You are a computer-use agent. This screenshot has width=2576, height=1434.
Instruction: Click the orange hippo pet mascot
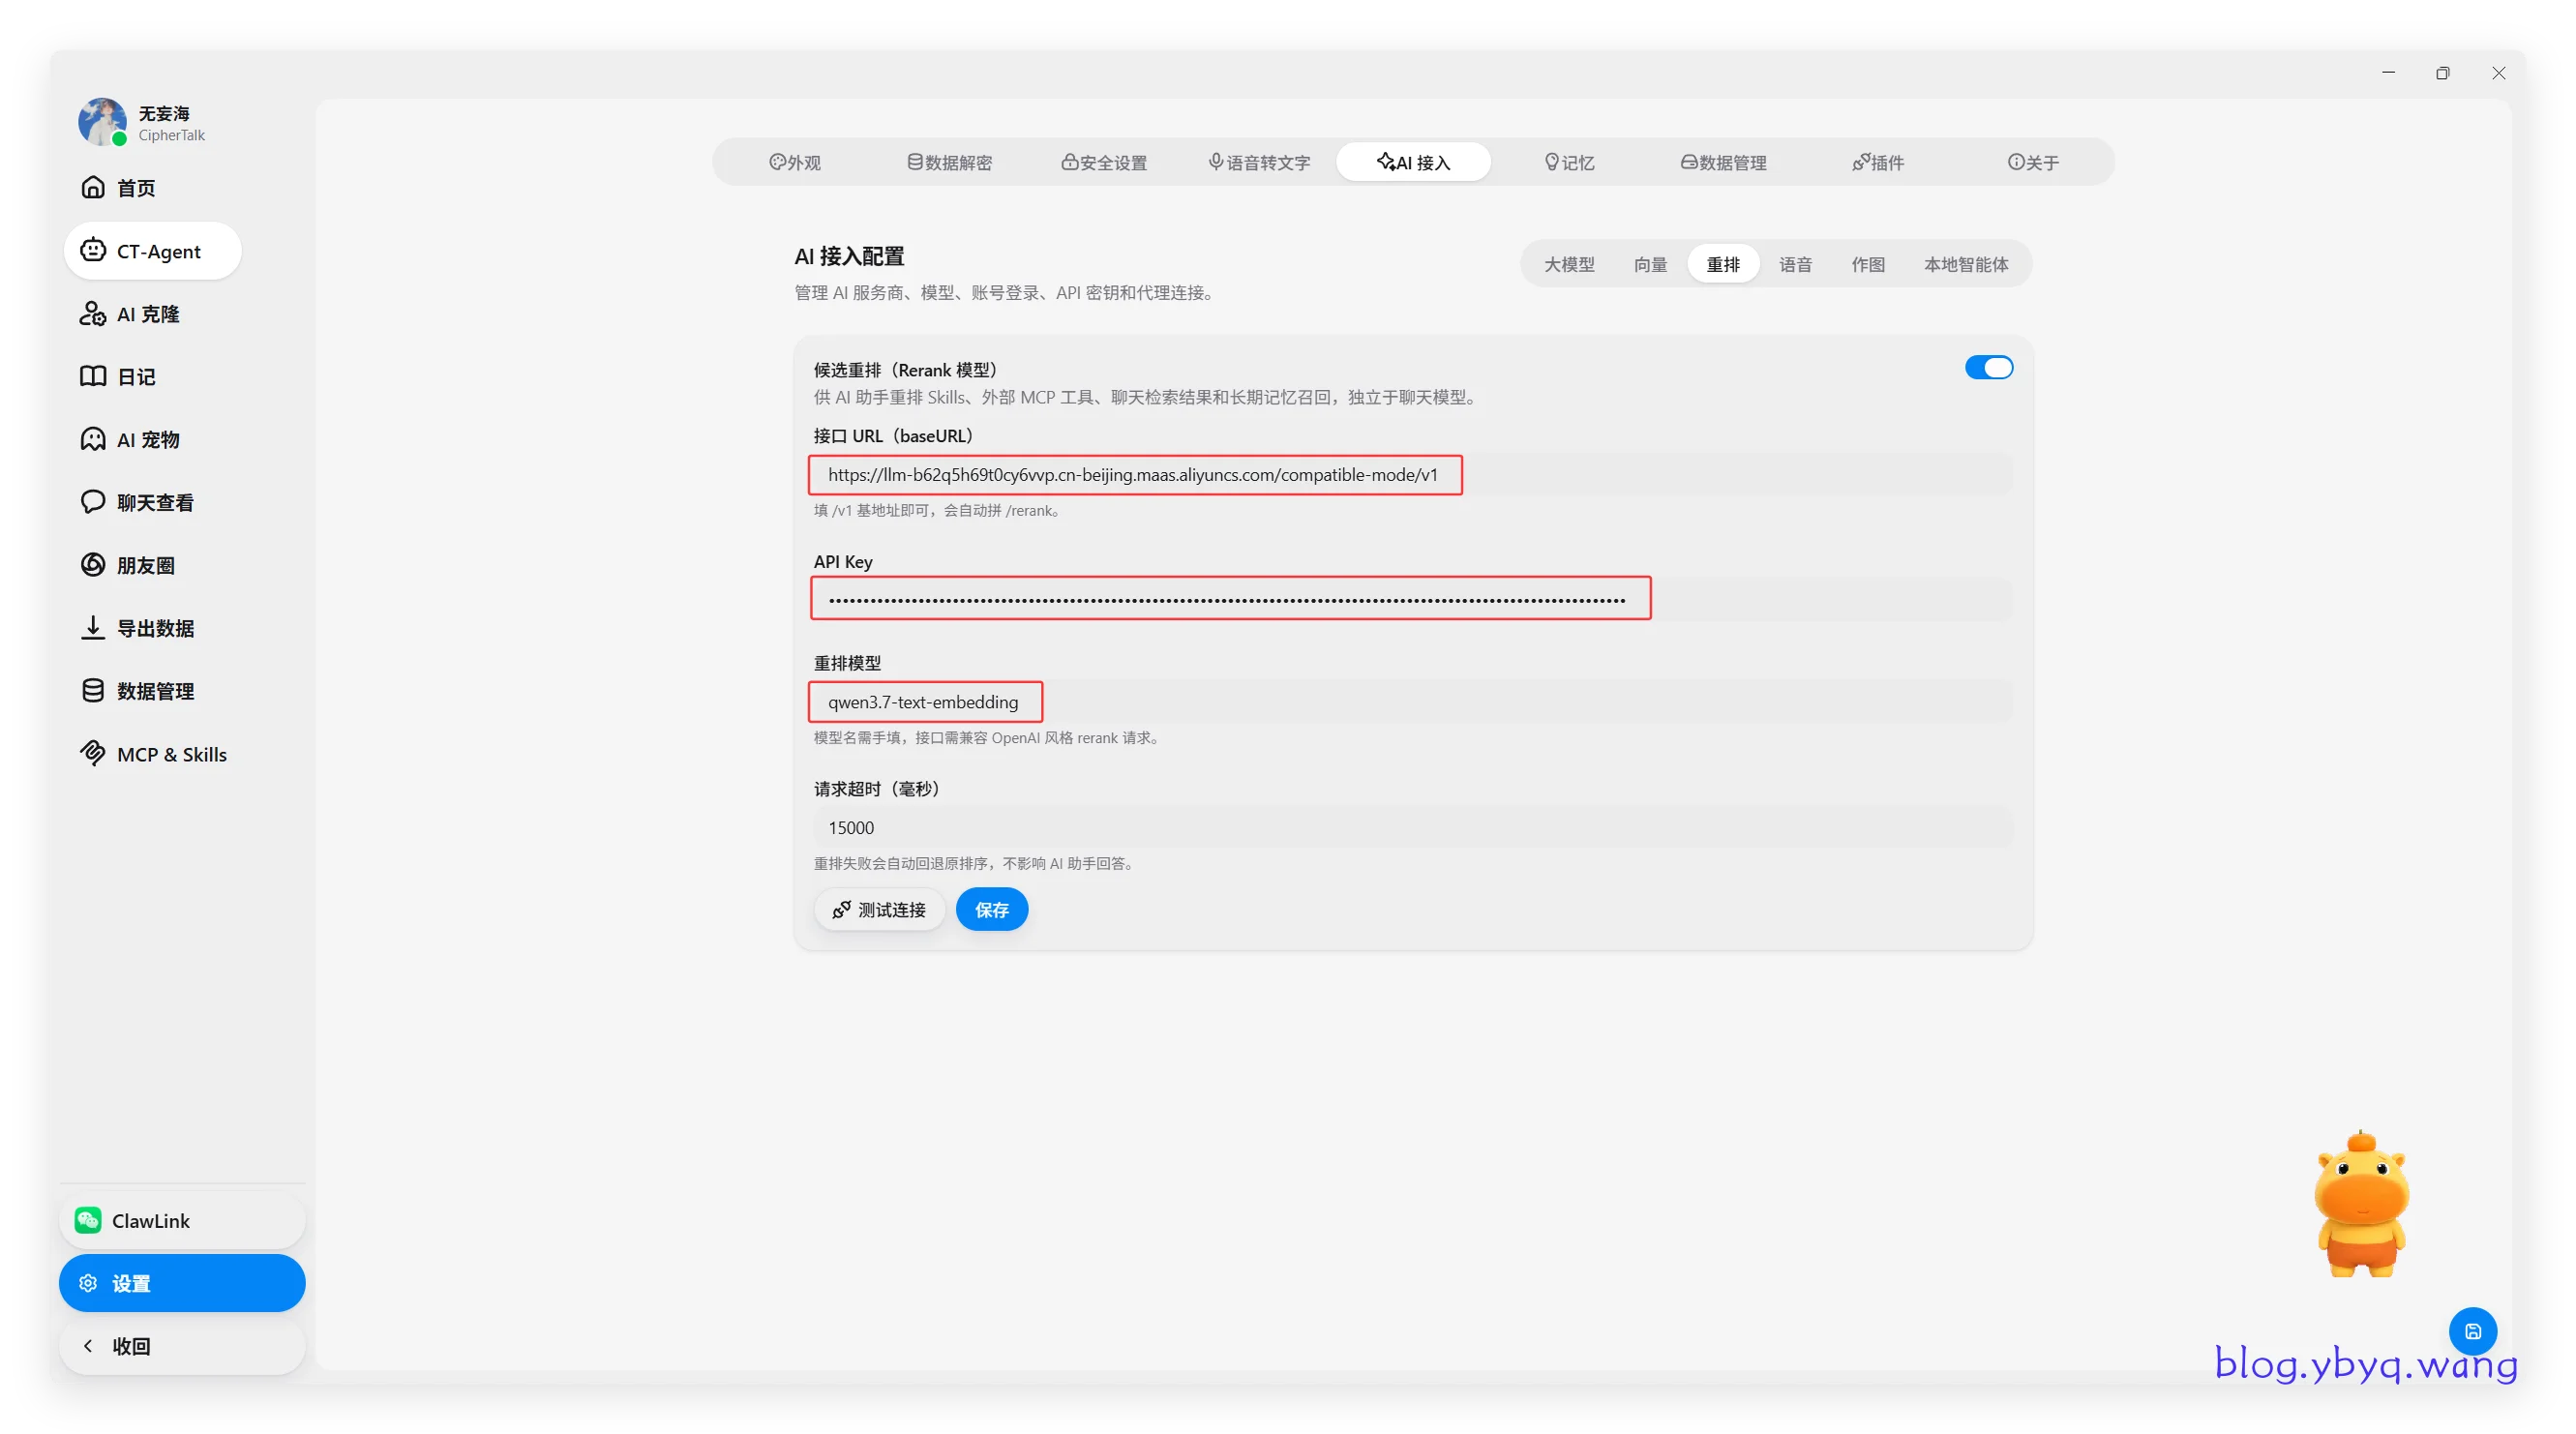2361,1205
